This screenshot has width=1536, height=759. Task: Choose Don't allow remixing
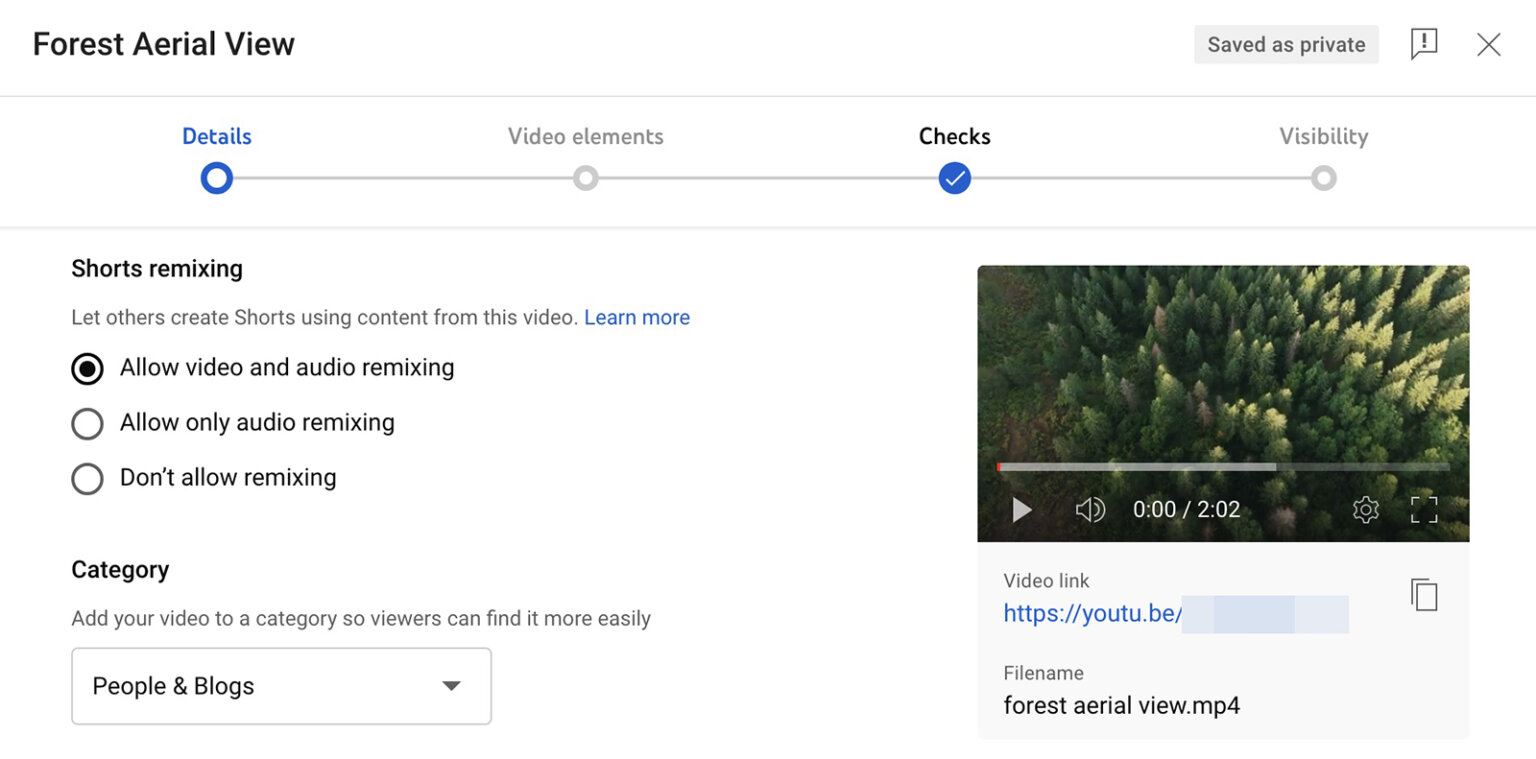87,478
